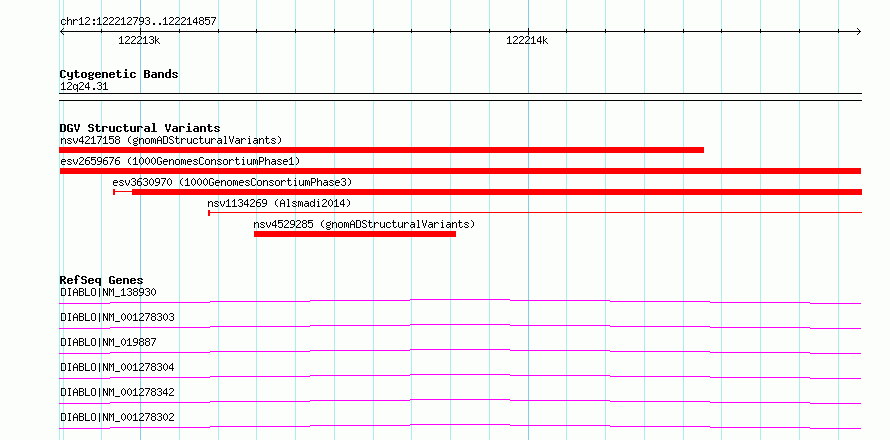Click the DIABLO|NM_138930 transcript label
The image size is (890, 440).
click(x=108, y=292)
